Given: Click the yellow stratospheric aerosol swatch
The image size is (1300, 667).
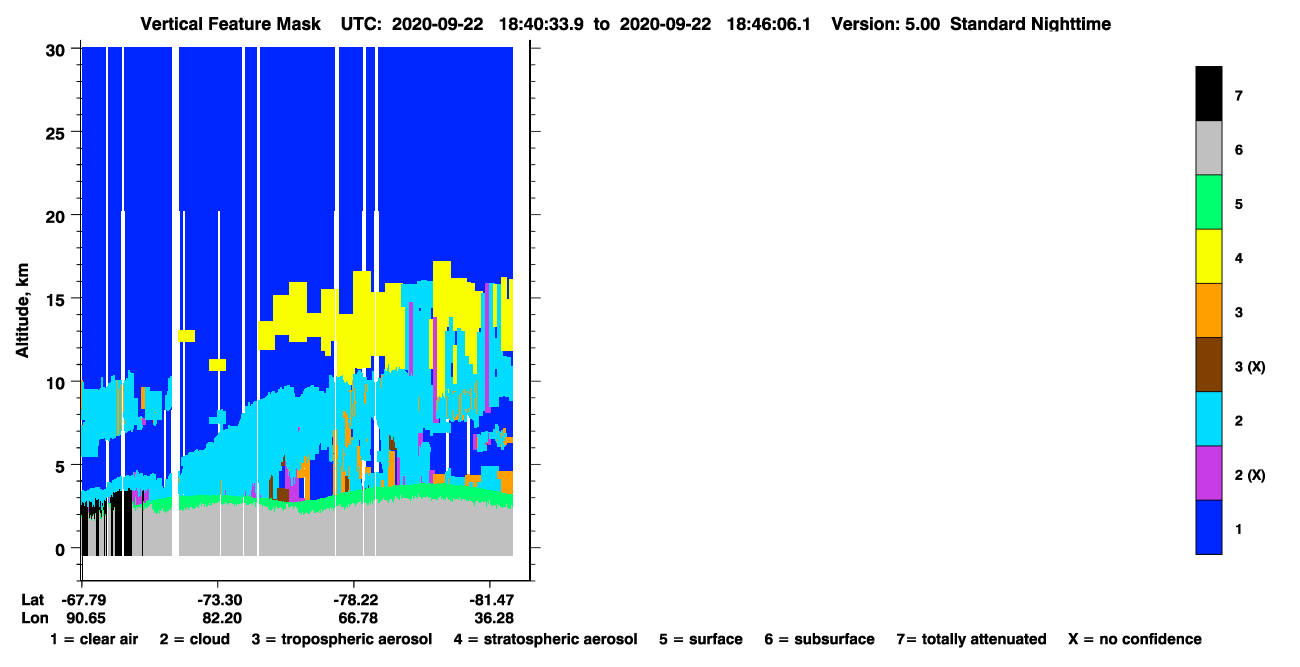Looking at the screenshot, I should (1208, 256).
